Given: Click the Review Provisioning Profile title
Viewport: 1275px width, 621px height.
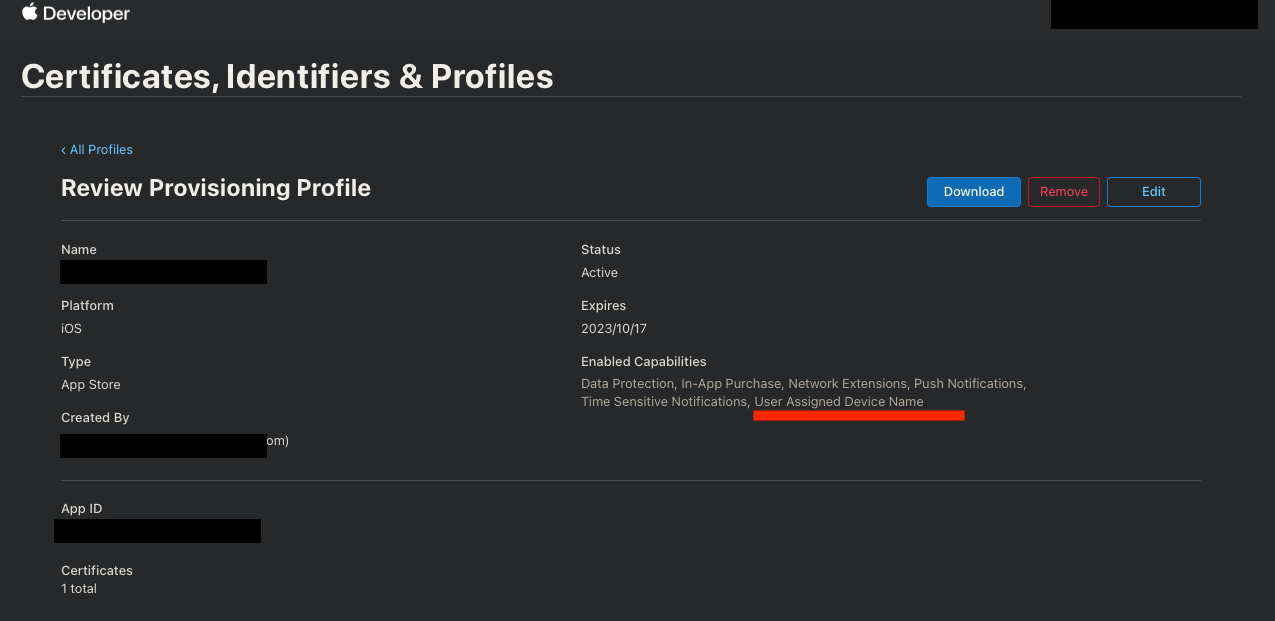Looking at the screenshot, I should coord(216,188).
